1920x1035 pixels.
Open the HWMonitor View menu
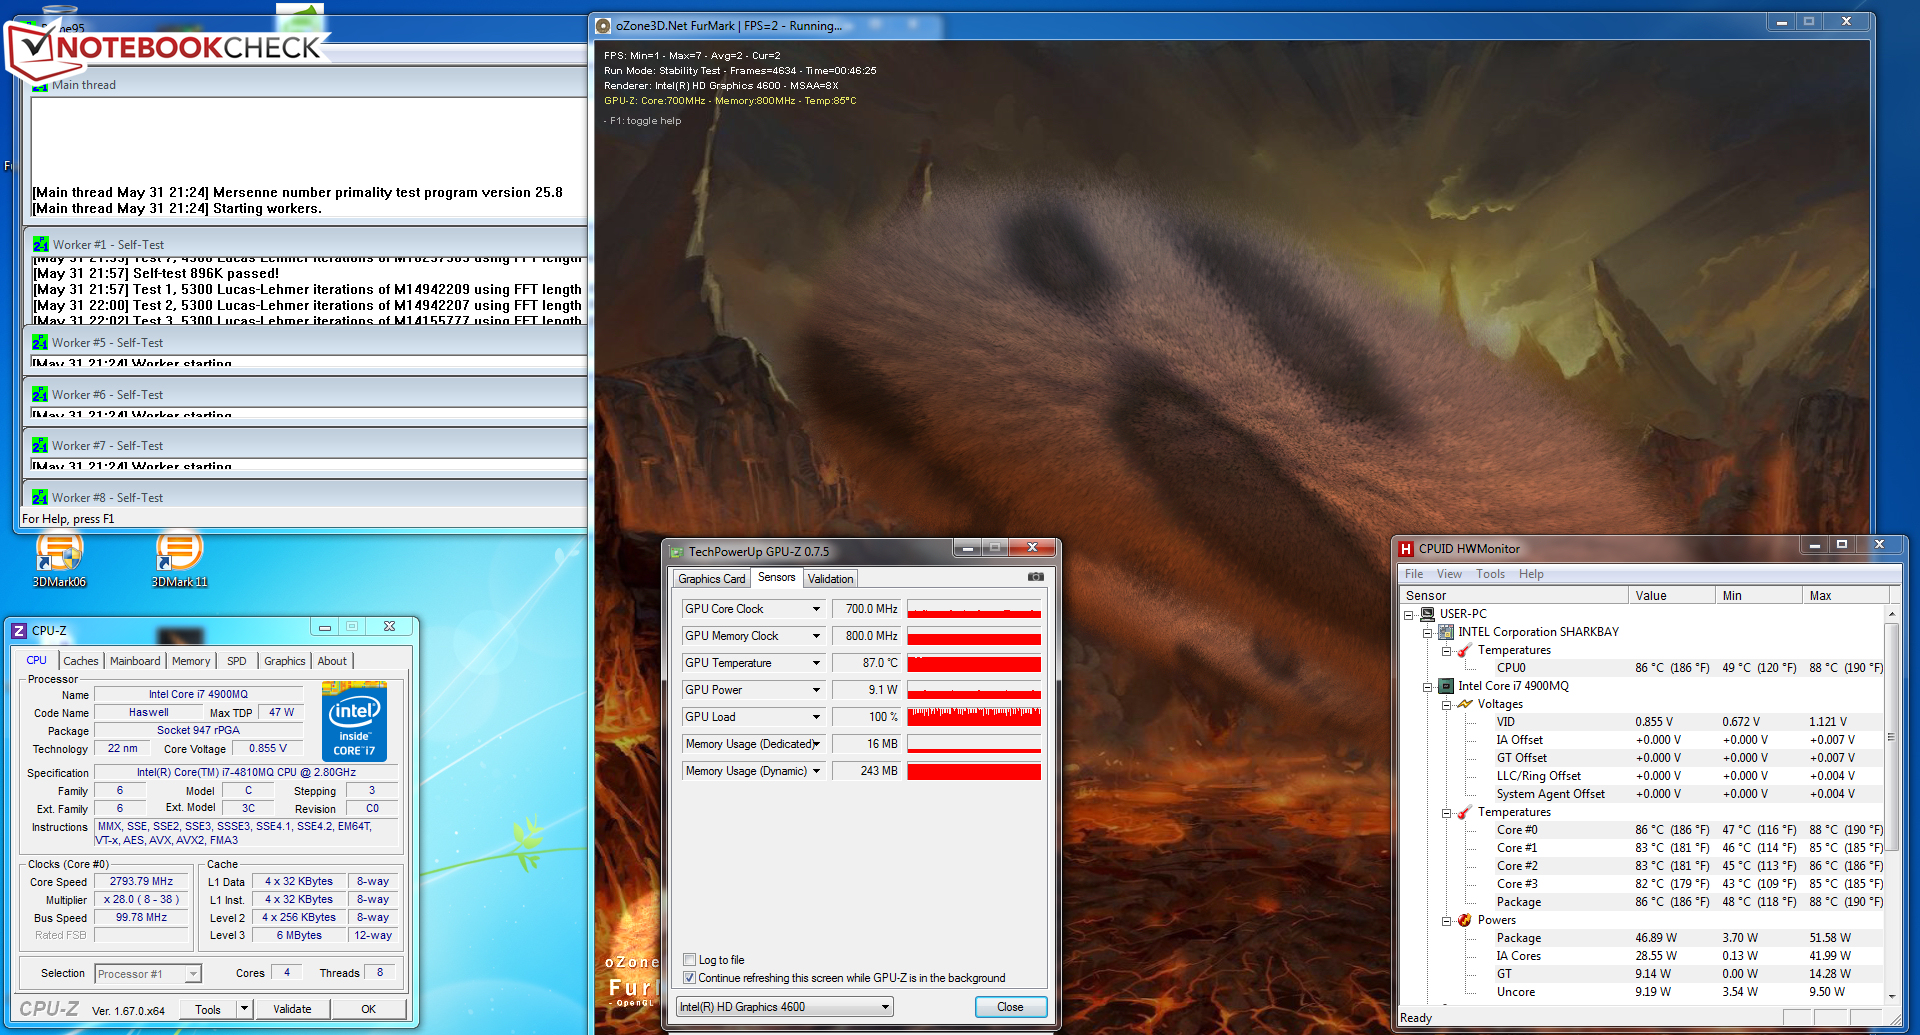[1449, 574]
